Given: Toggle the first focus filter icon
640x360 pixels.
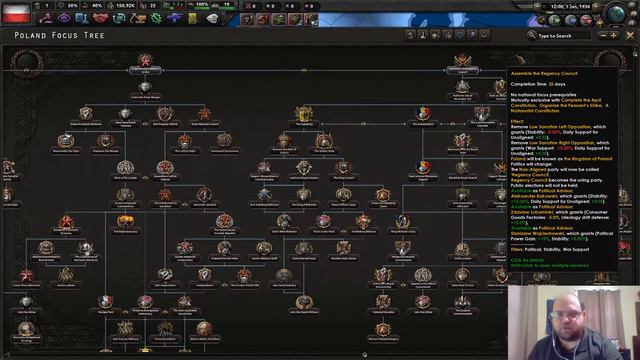Looking at the screenshot, I should coord(410,36).
